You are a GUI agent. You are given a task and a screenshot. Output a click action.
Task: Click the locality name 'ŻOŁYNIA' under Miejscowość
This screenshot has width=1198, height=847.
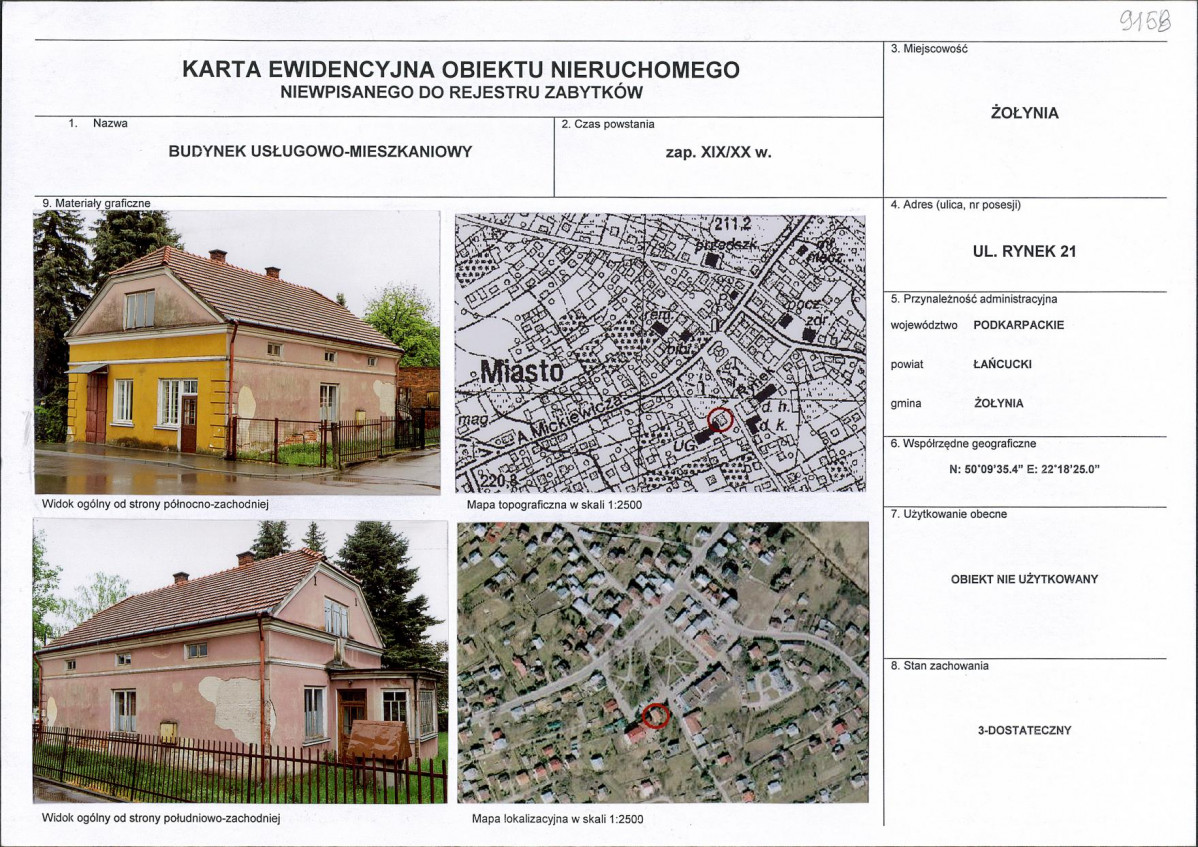point(1025,113)
